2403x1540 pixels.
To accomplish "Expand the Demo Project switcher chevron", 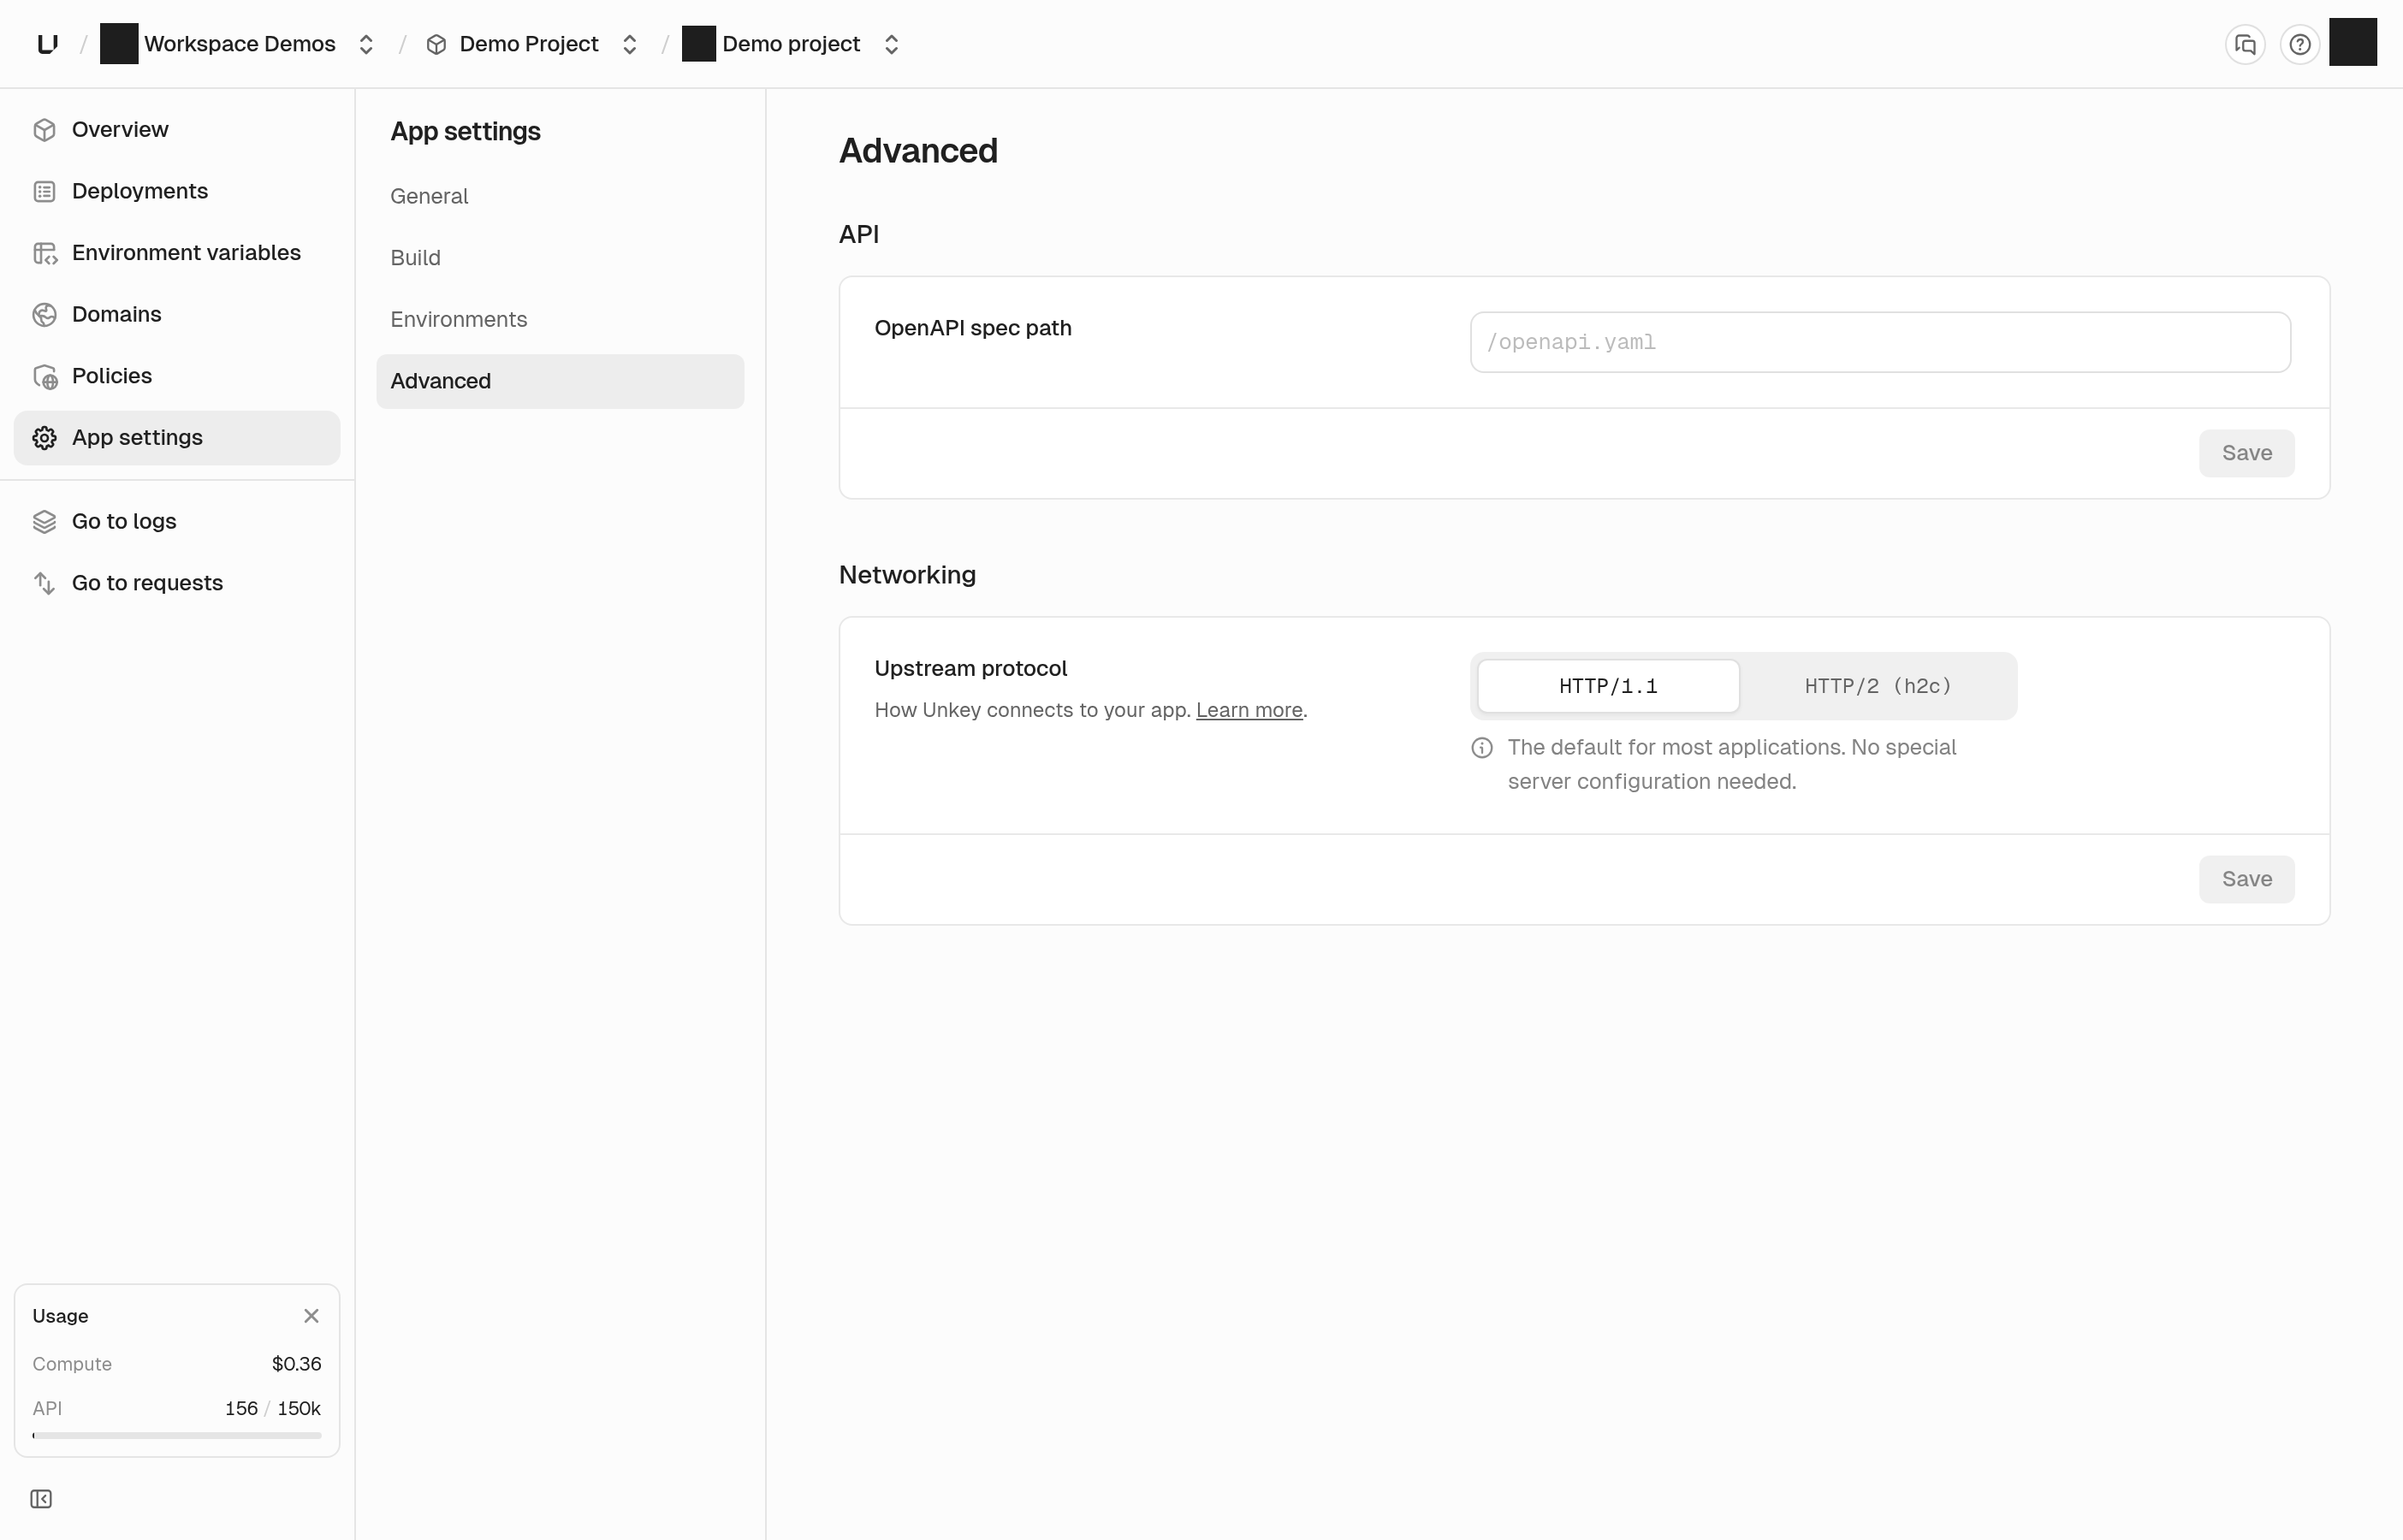I will 629,44.
